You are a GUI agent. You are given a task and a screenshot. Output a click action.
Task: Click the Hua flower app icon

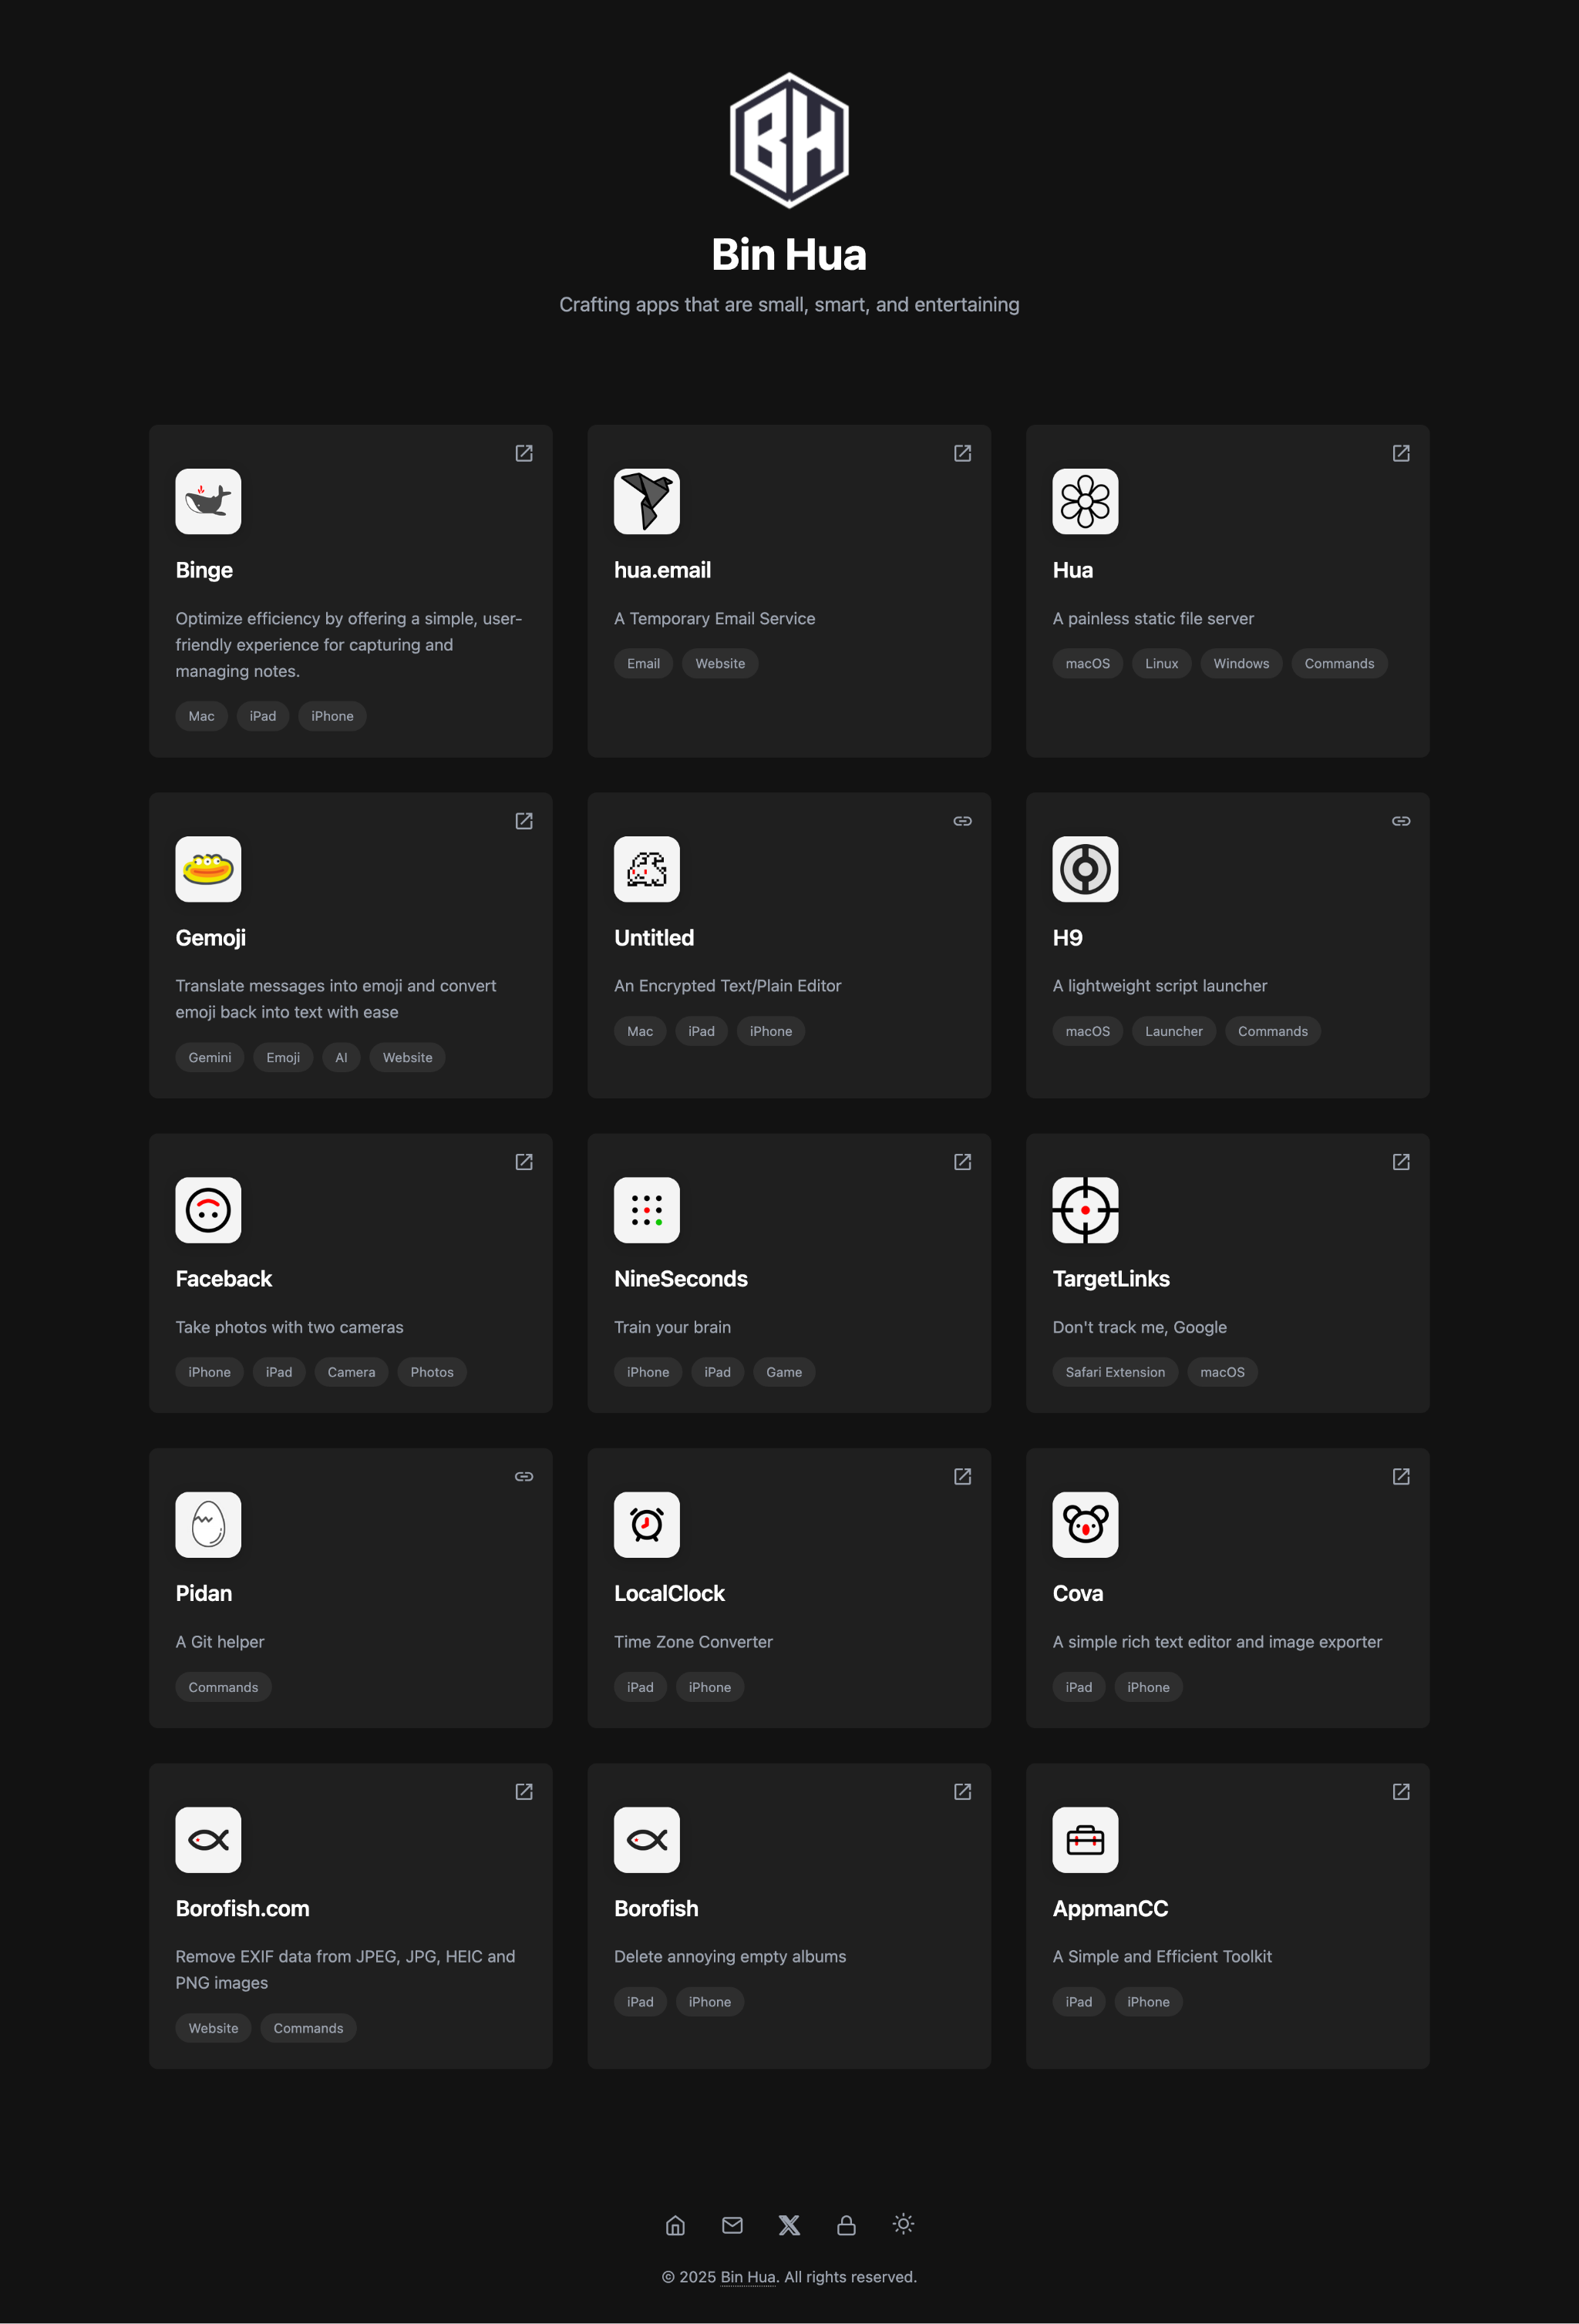(1085, 501)
